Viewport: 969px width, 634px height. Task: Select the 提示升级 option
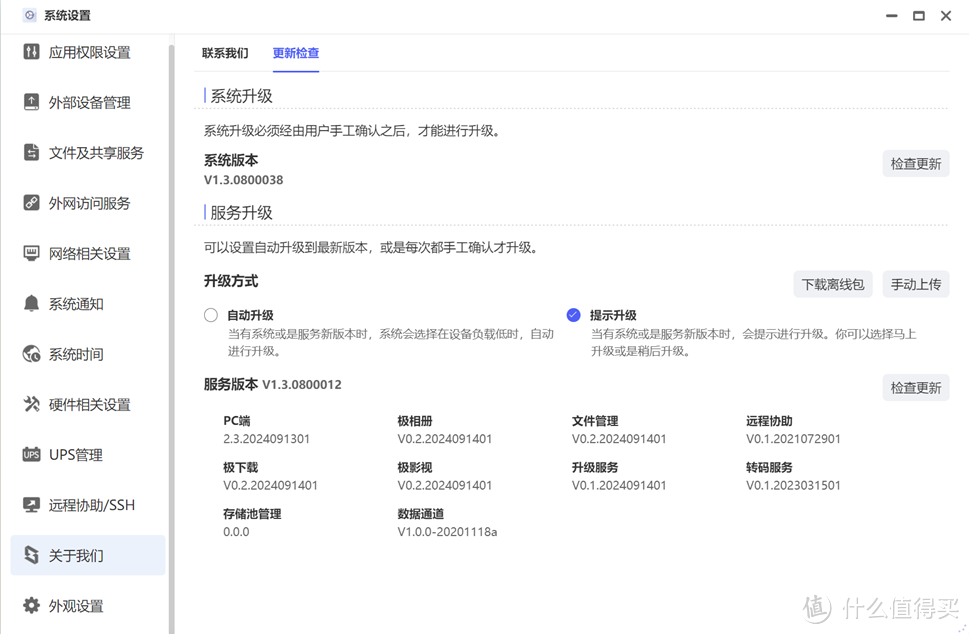click(573, 314)
